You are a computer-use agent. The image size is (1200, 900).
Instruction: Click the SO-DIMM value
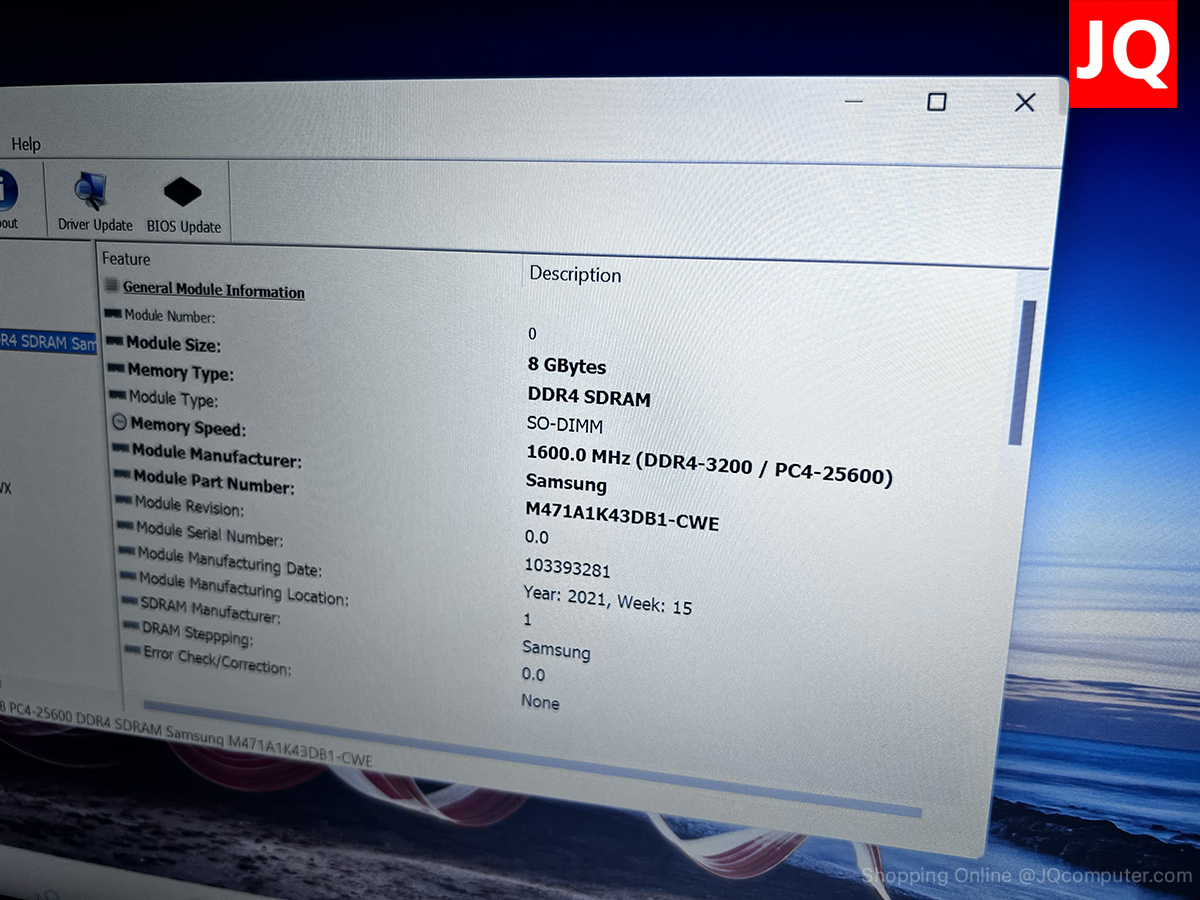[x=565, y=425]
